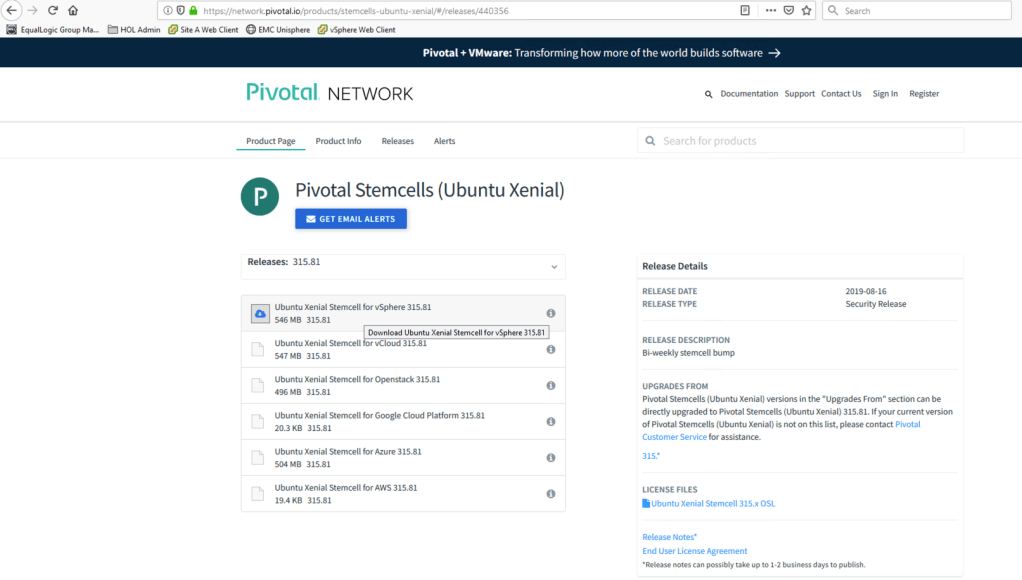The height and width of the screenshot is (580, 1022).
Task: Open the Alerts tab
Action: coord(444,141)
